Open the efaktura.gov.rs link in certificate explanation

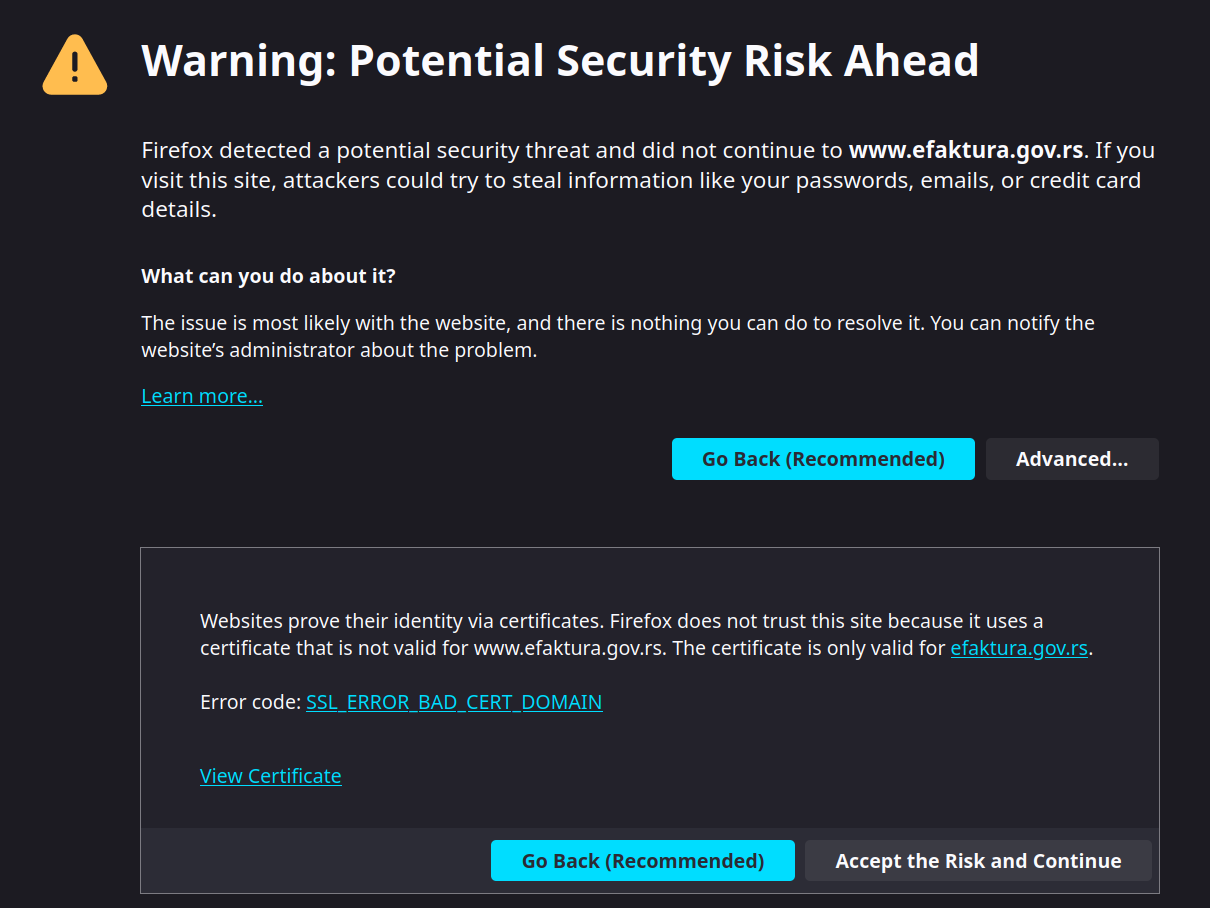pos(1019,648)
